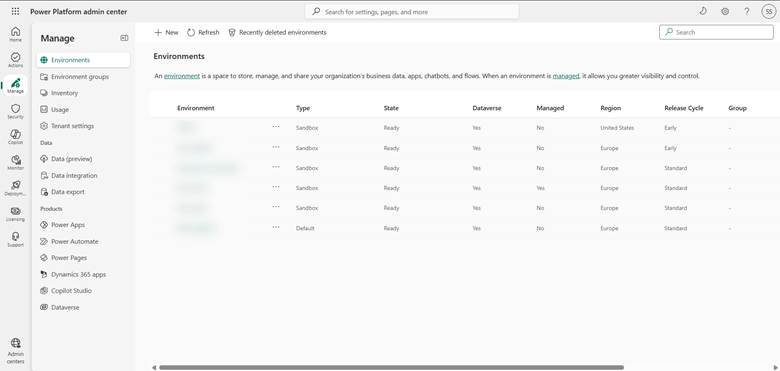
Task: Open more options for United States environment
Action: pos(276,127)
